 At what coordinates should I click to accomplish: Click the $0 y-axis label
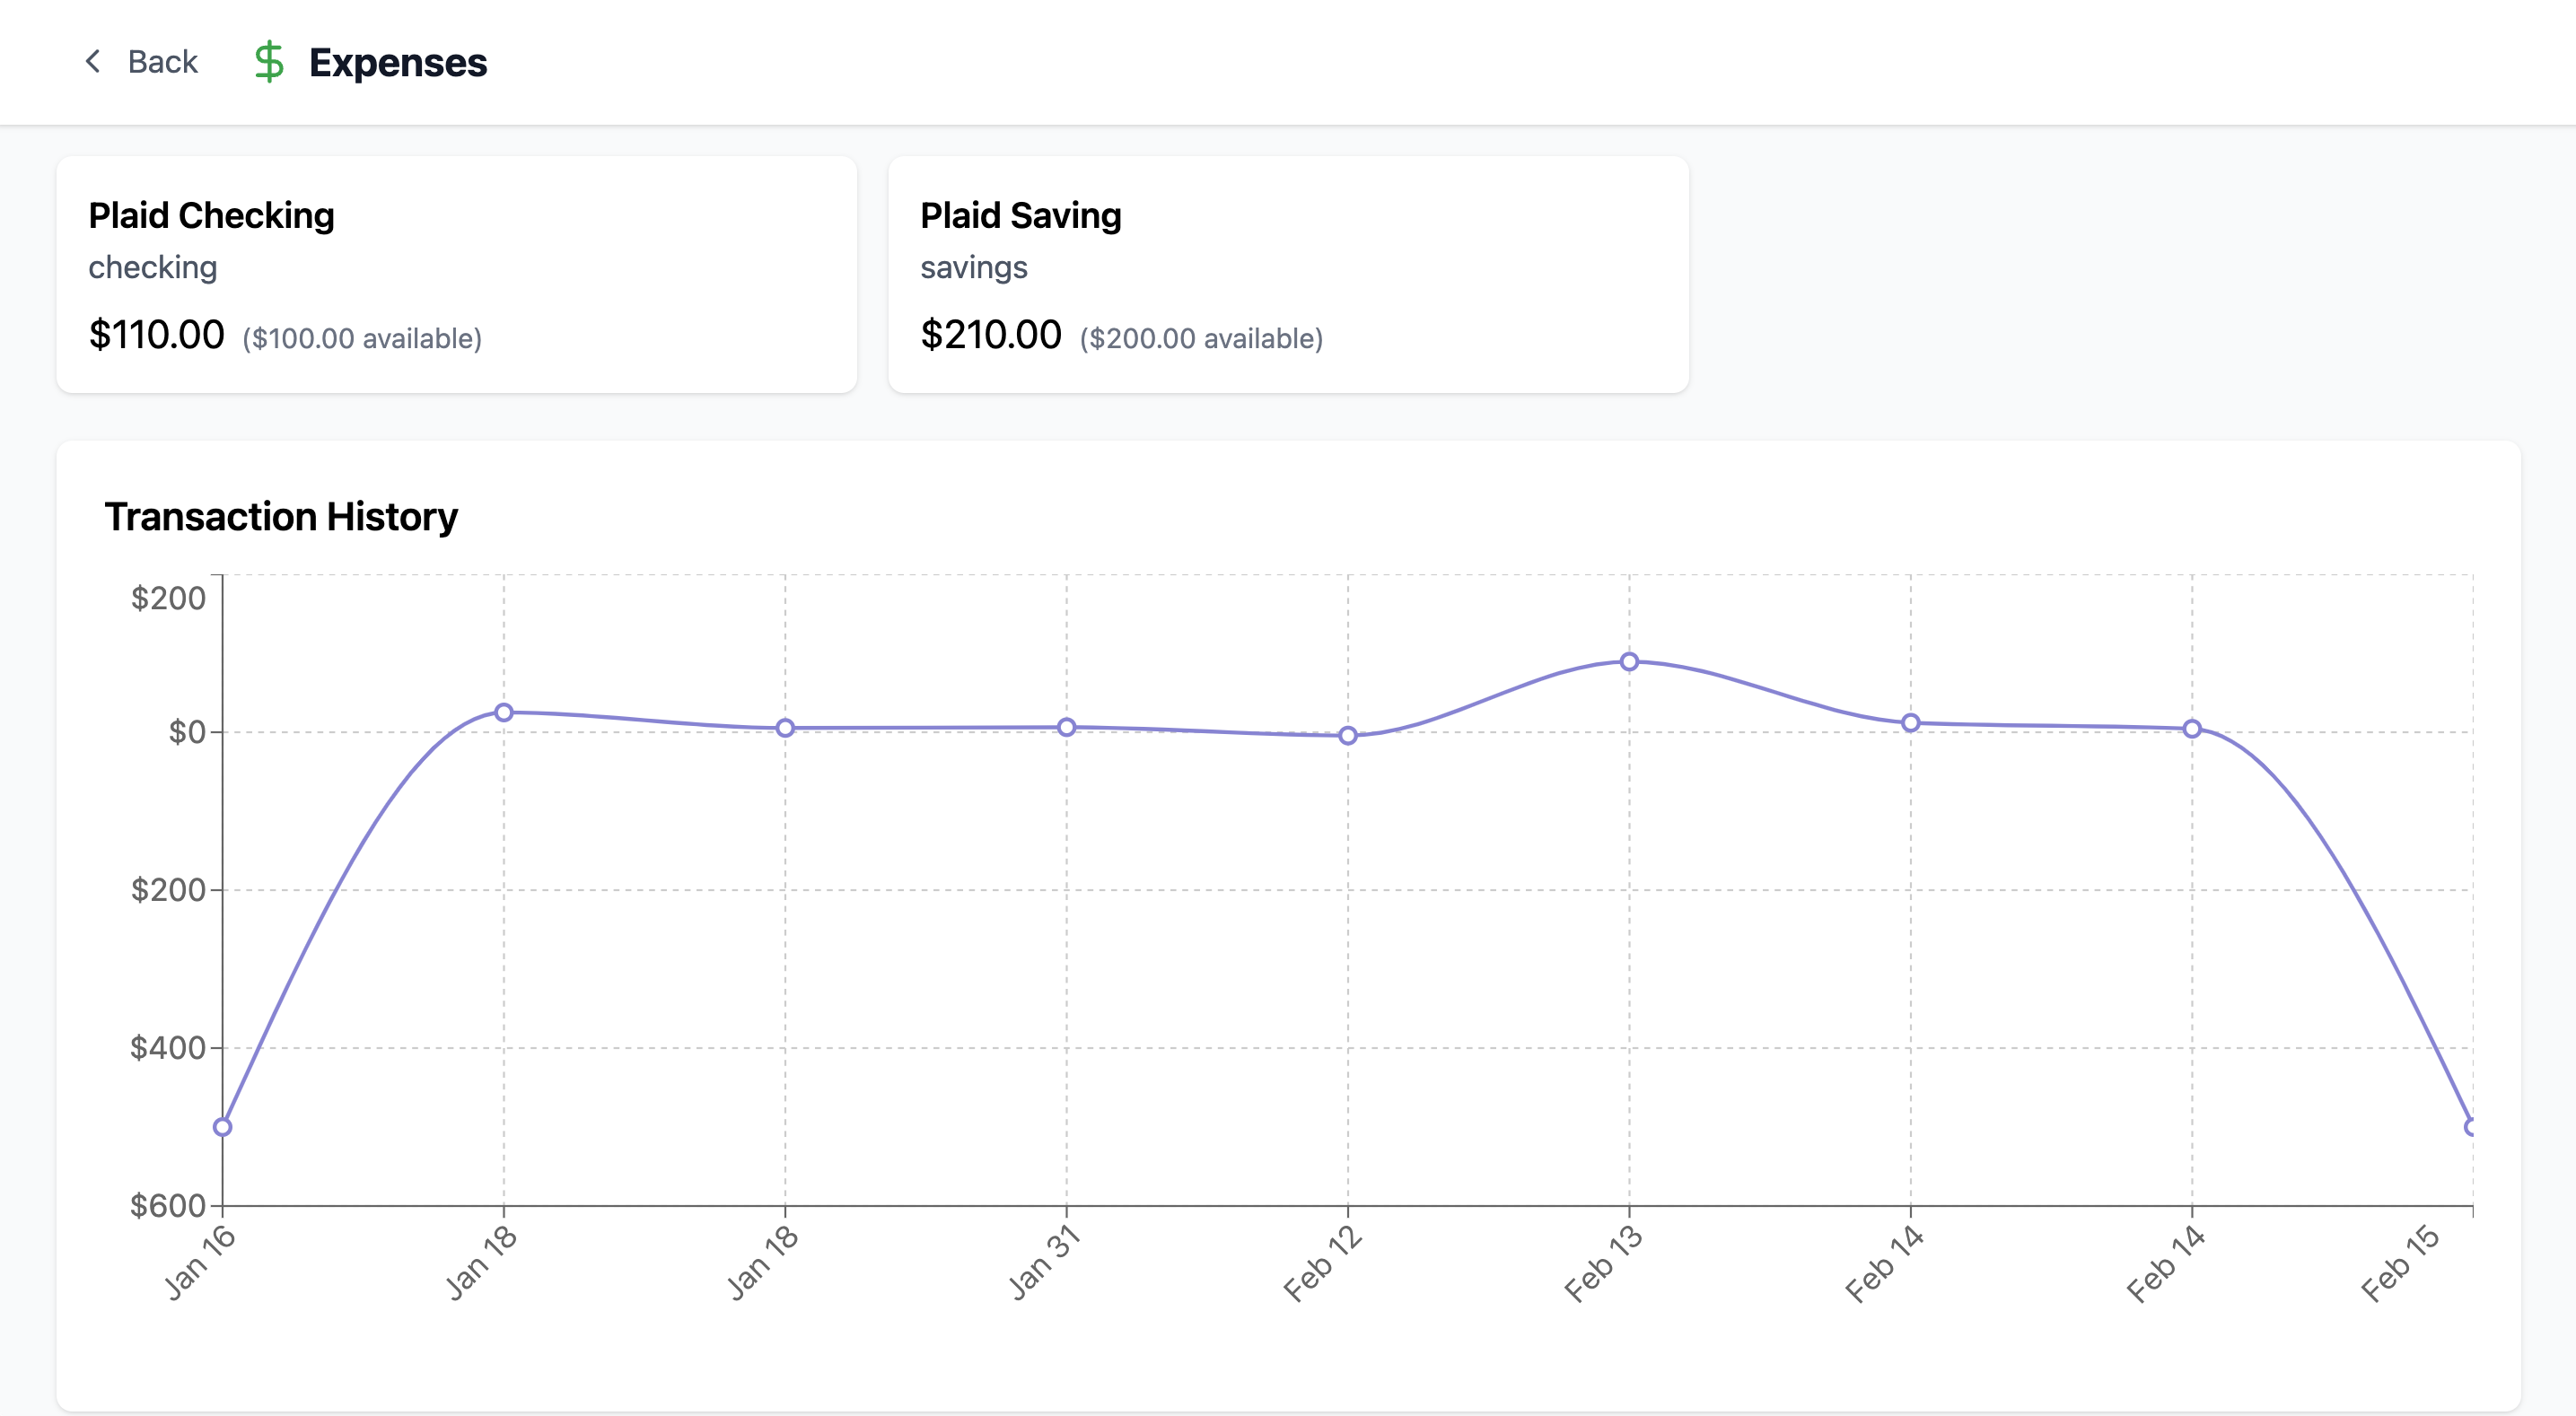[x=186, y=732]
